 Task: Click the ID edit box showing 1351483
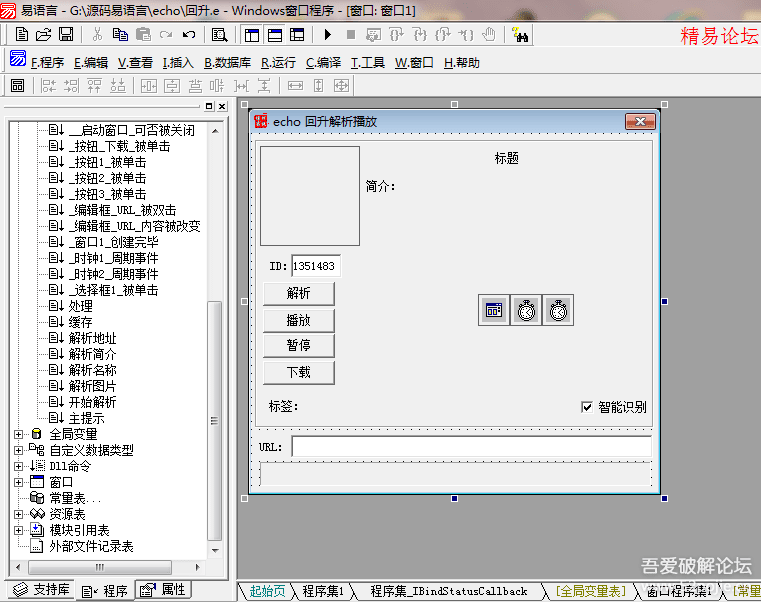point(315,266)
